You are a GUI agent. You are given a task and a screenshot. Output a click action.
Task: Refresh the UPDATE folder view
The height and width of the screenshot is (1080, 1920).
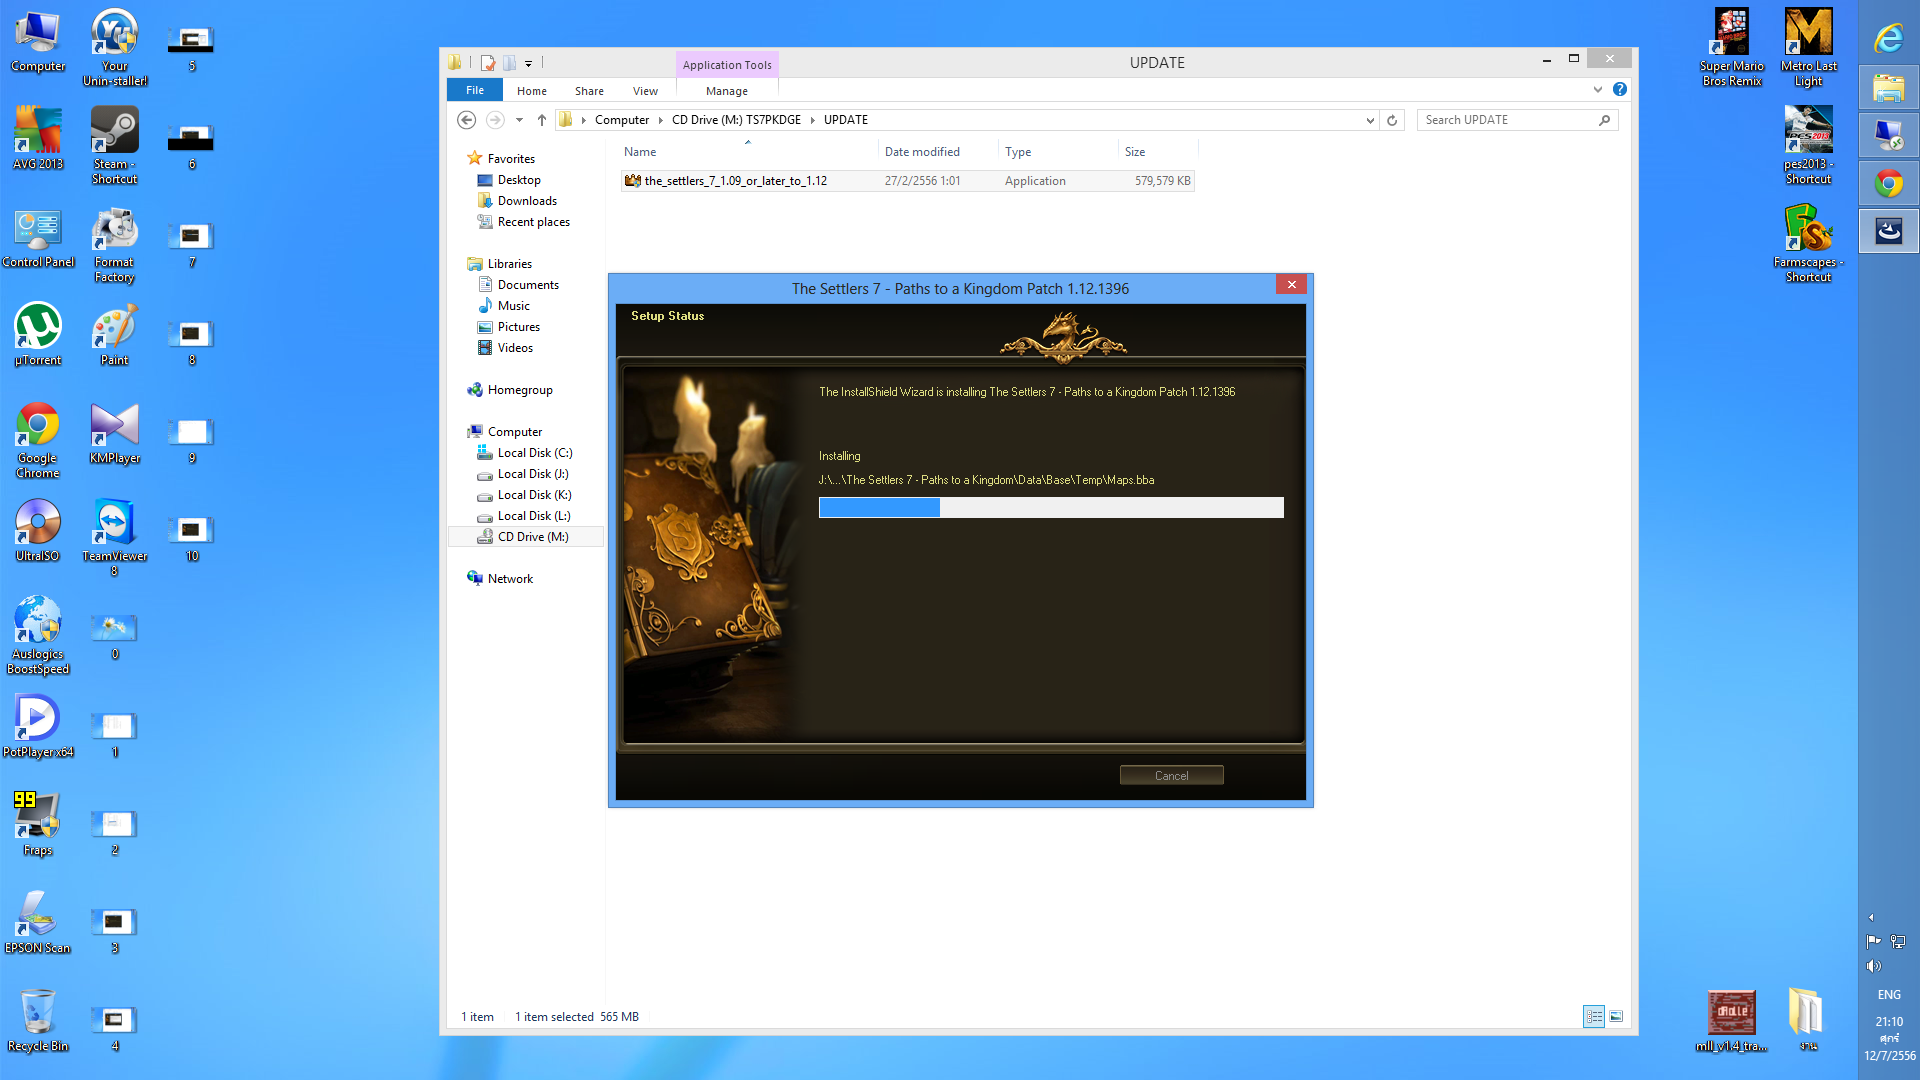(x=1392, y=120)
